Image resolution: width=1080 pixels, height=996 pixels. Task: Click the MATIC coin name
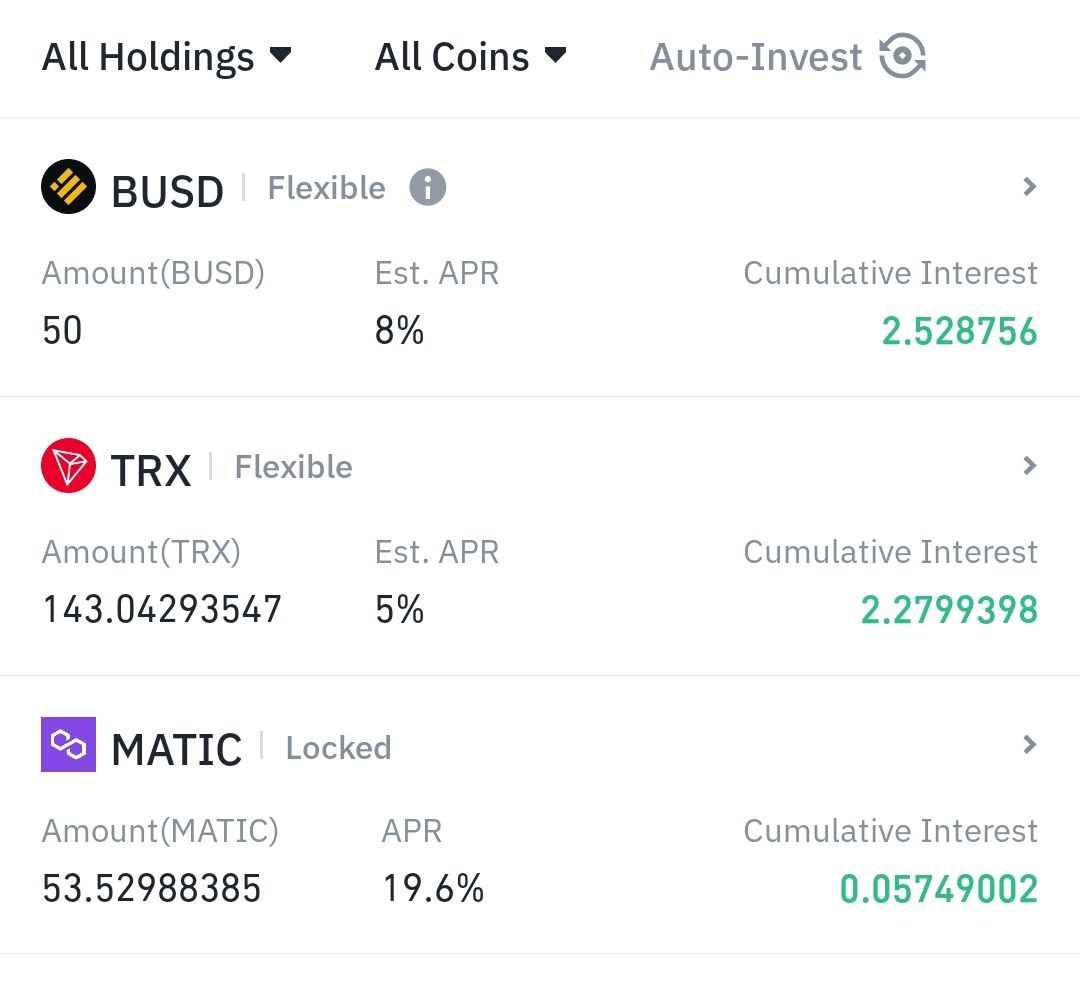click(176, 749)
